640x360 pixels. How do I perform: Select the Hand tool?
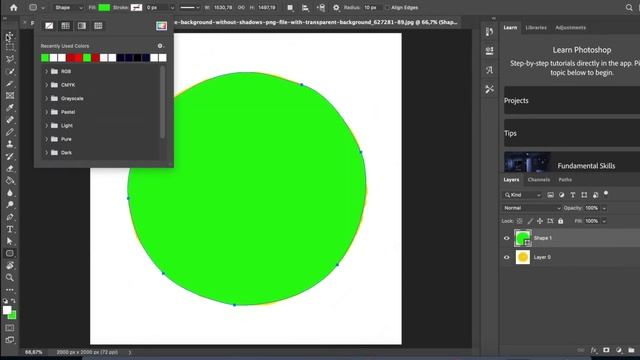pyautogui.click(x=9, y=265)
